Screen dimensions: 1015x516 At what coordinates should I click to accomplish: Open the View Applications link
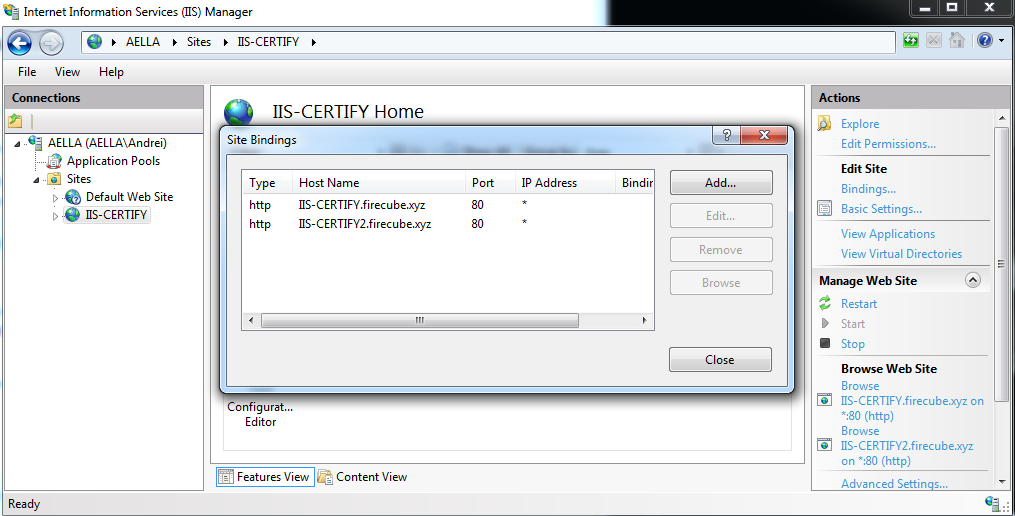click(887, 234)
